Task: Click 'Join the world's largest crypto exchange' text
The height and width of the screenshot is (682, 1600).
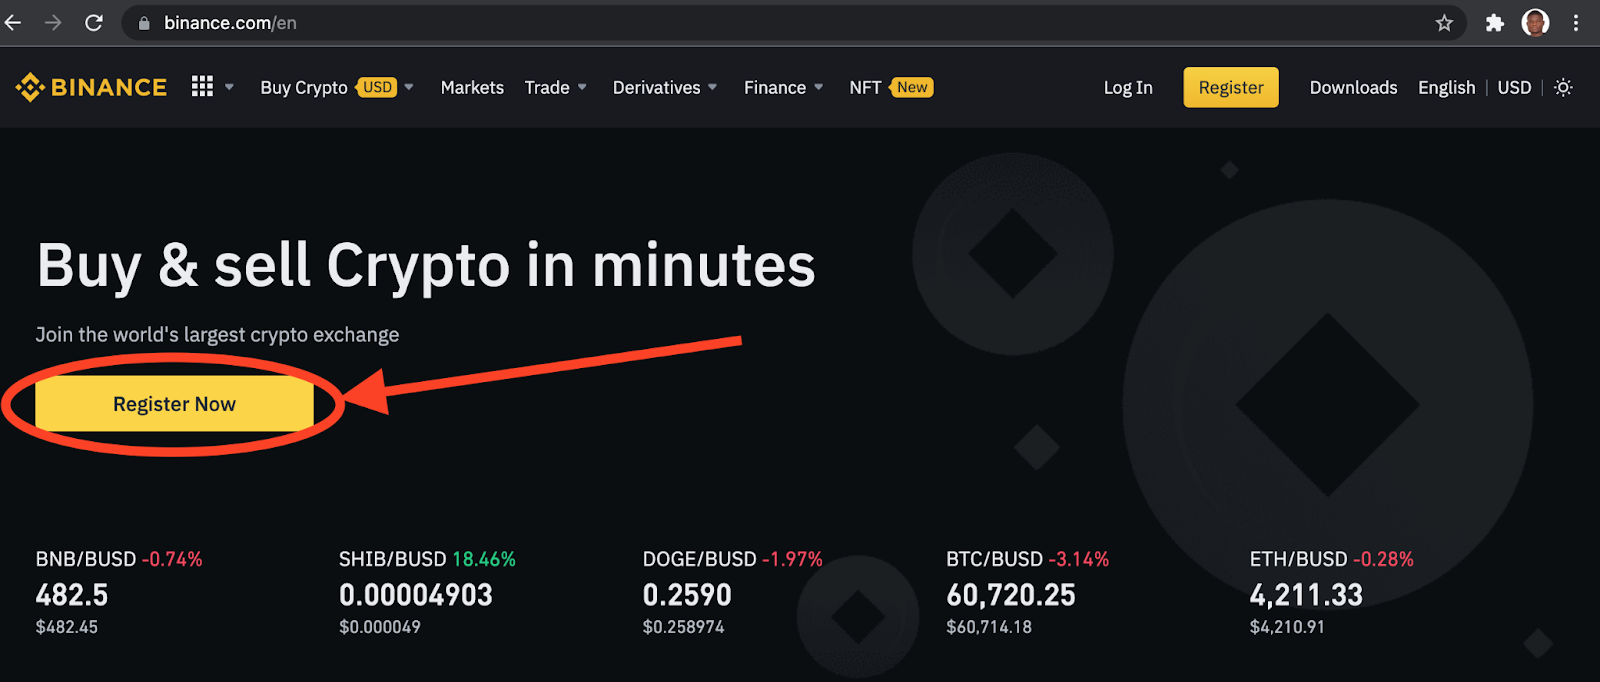Action: (217, 335)
